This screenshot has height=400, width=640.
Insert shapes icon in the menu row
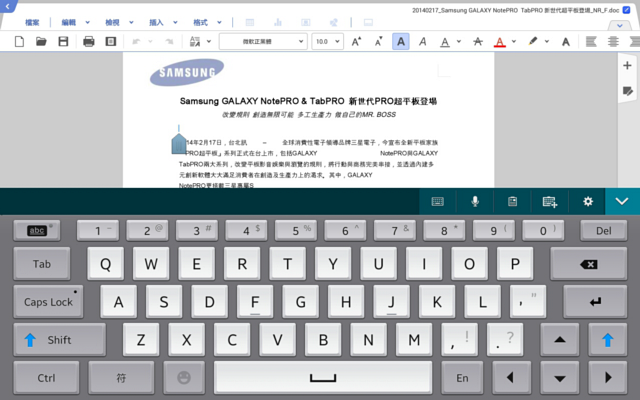(333, 22)
